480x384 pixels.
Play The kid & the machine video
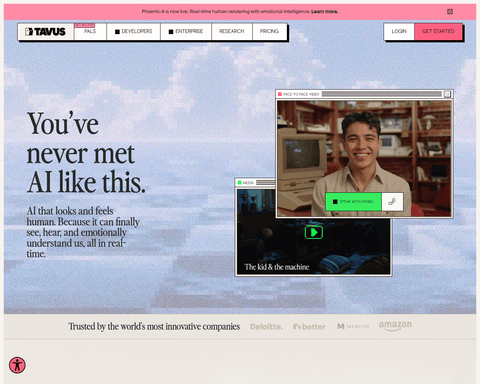click(x=314, y=232)
